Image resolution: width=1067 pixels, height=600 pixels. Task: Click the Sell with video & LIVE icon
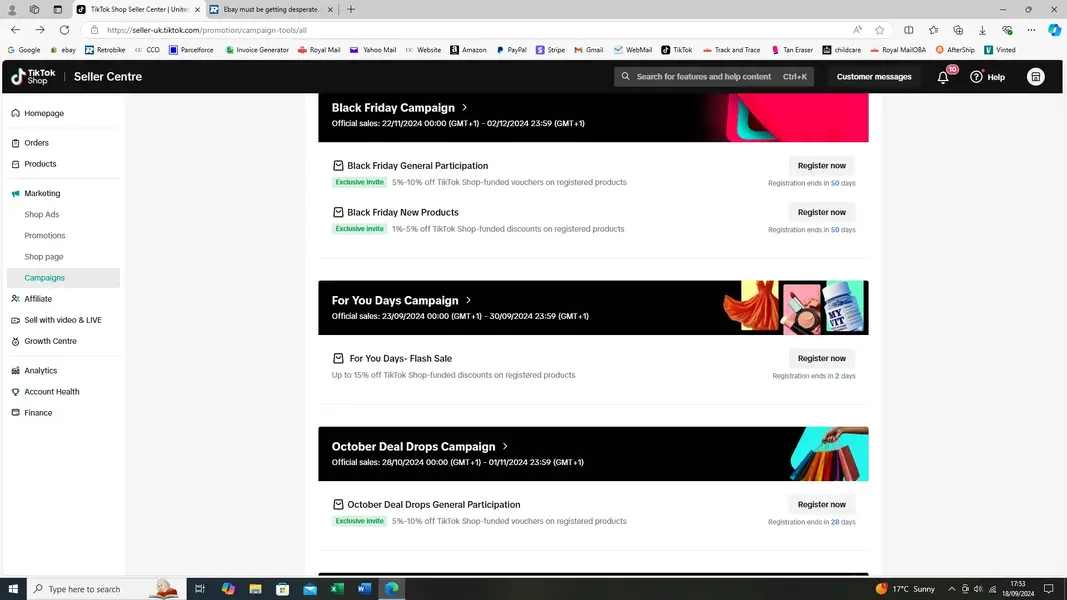(16, 320)
